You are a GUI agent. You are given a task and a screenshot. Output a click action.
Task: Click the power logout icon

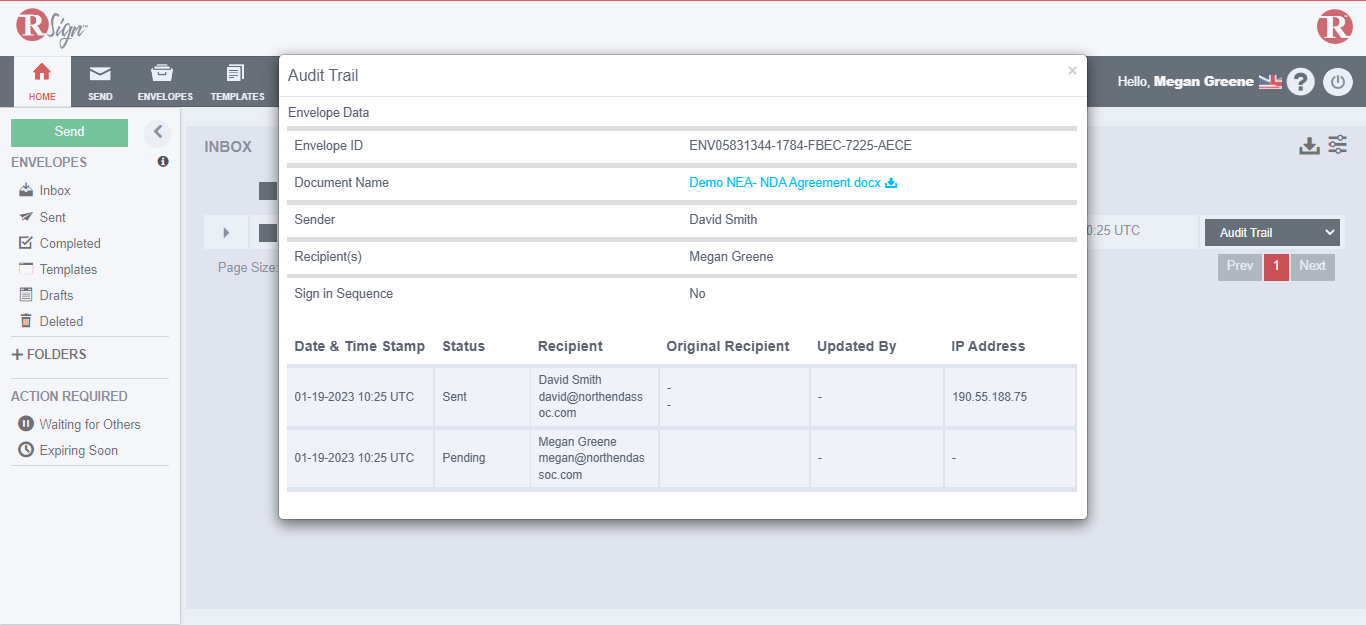pyautogui.click(x=1338, y=82)
